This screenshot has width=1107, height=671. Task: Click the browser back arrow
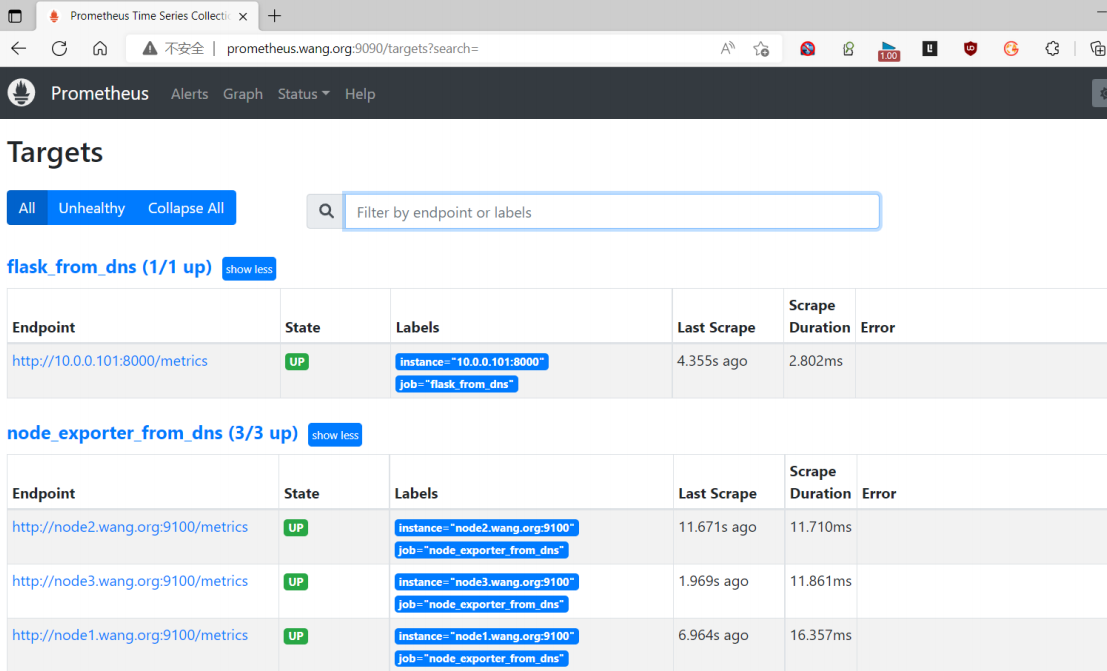tap(18, 49)
